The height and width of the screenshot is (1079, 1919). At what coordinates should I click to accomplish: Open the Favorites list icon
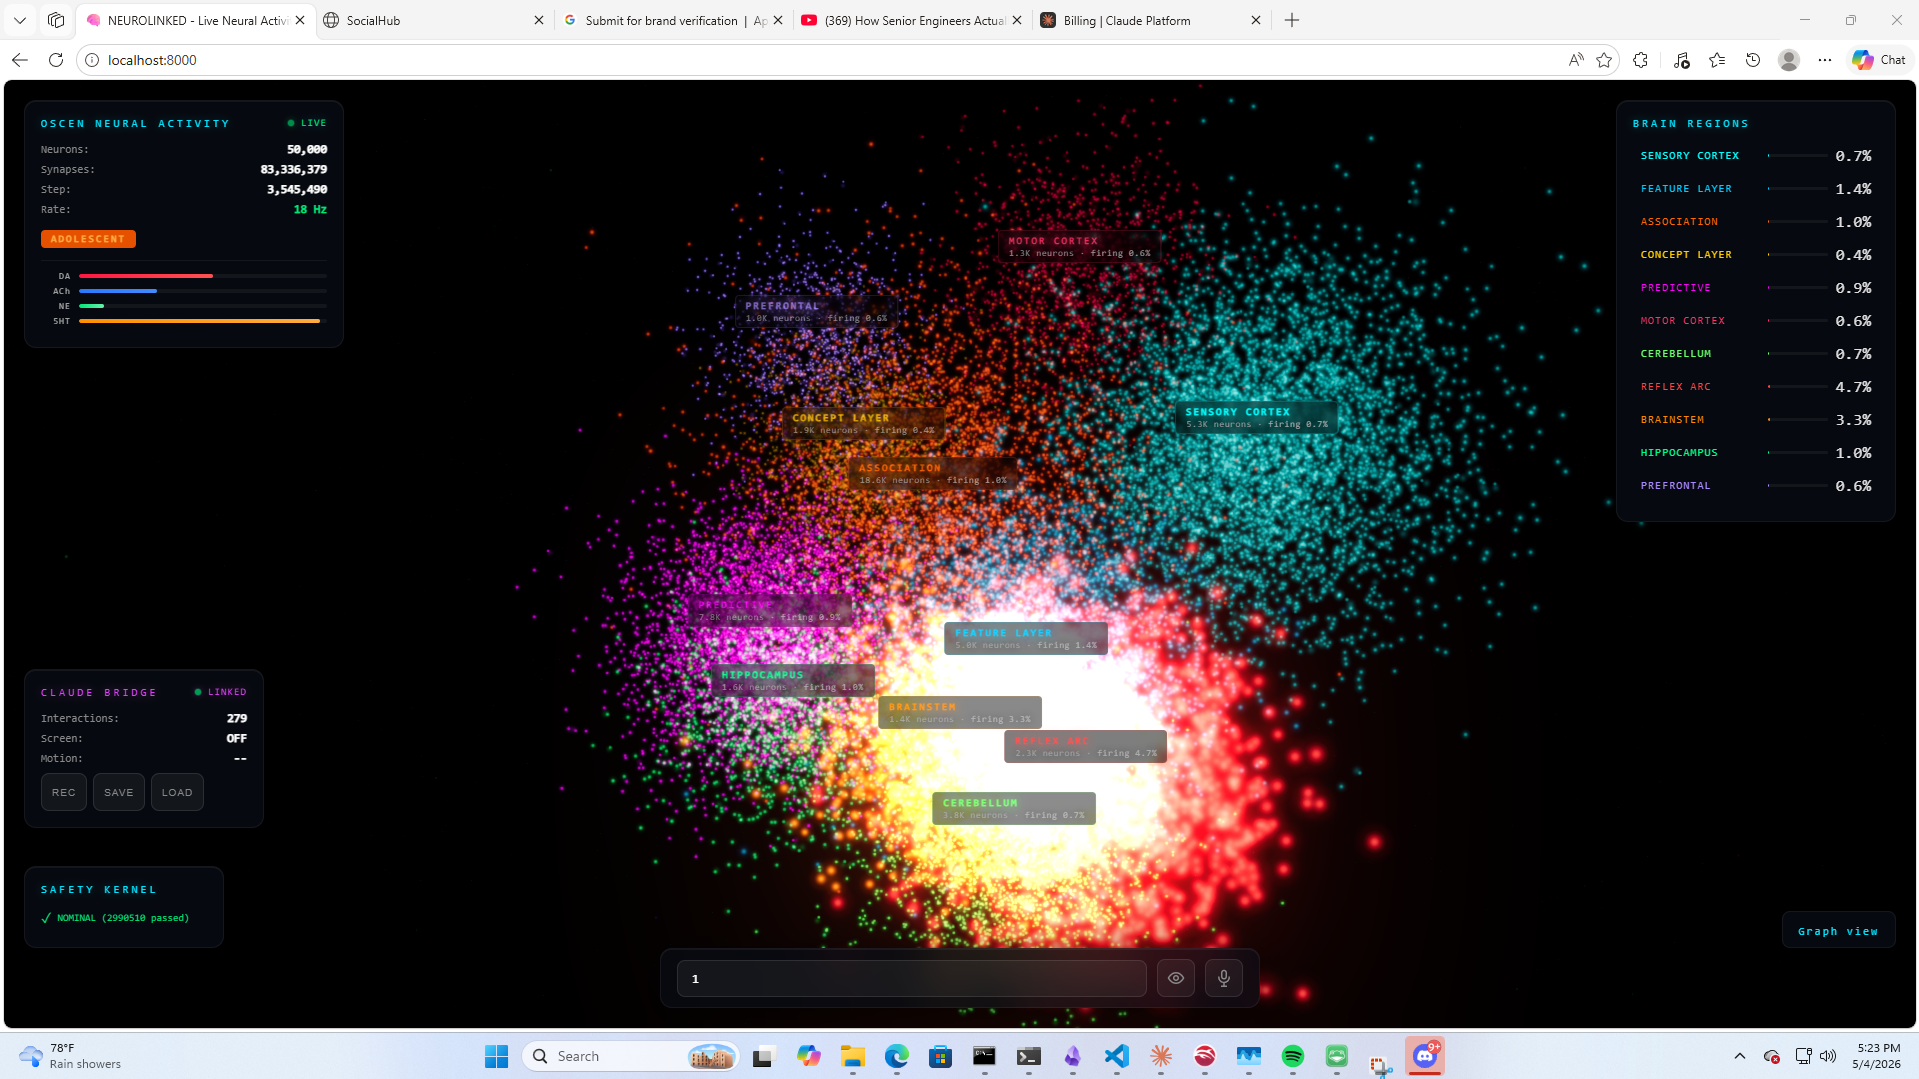1717,60
